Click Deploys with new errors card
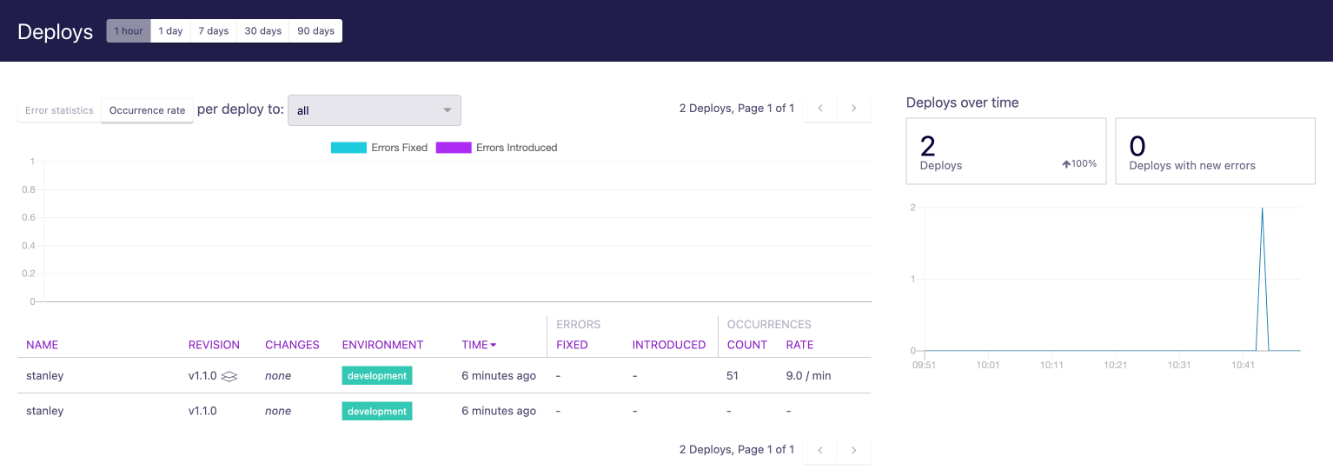Image resolution: width=1333 pixels, height=469 pixels. pos(1215,151)
